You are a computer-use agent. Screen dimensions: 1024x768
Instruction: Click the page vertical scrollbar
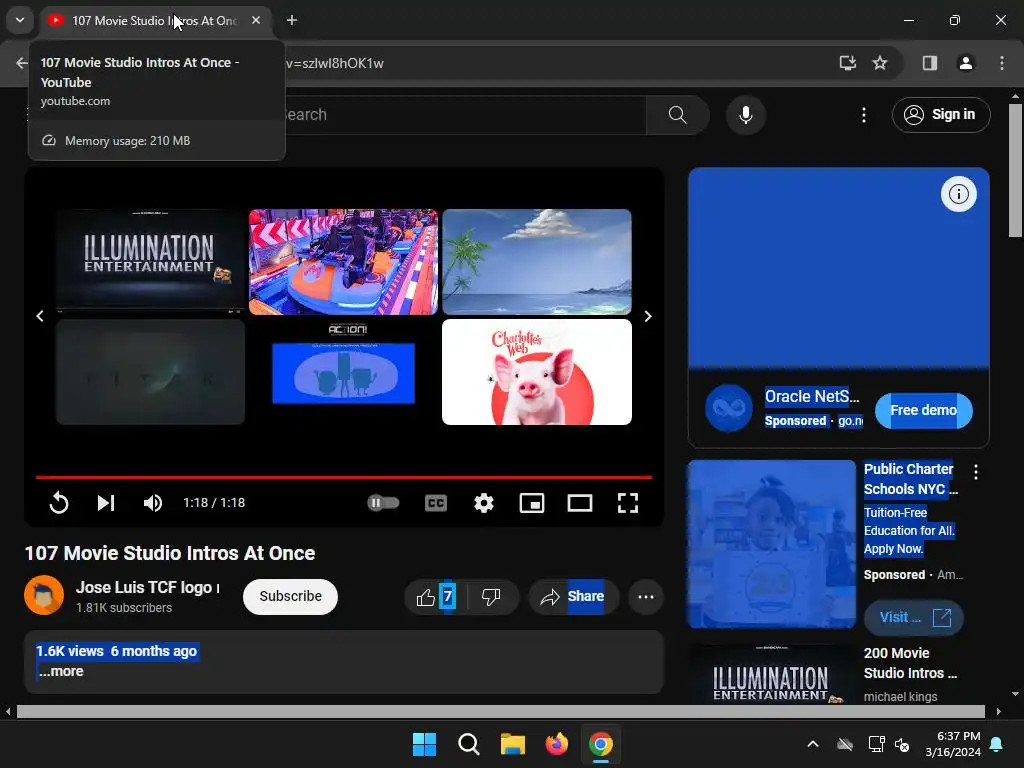click(1016, 170)
